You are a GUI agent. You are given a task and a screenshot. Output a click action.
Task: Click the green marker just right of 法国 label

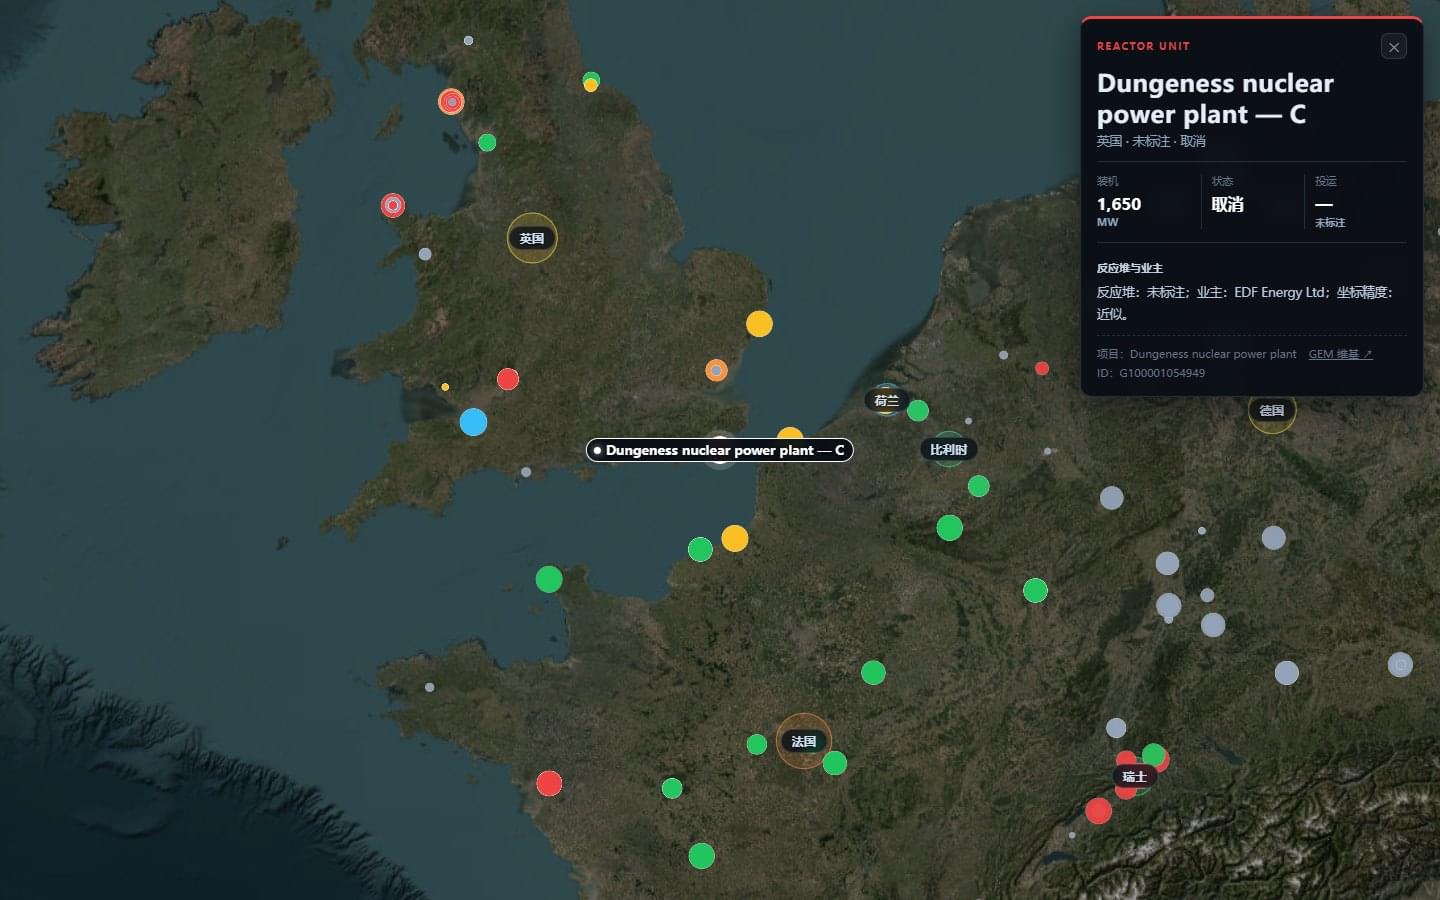[x=835, y=763]
